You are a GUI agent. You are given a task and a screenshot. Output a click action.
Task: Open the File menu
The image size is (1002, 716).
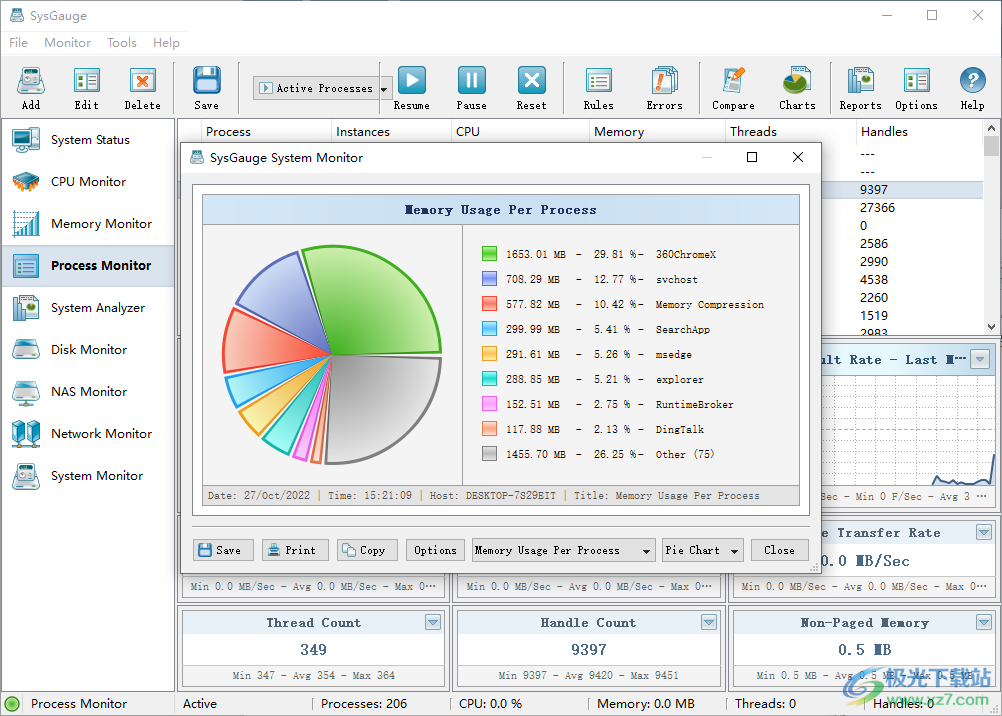tap(18, 43)
